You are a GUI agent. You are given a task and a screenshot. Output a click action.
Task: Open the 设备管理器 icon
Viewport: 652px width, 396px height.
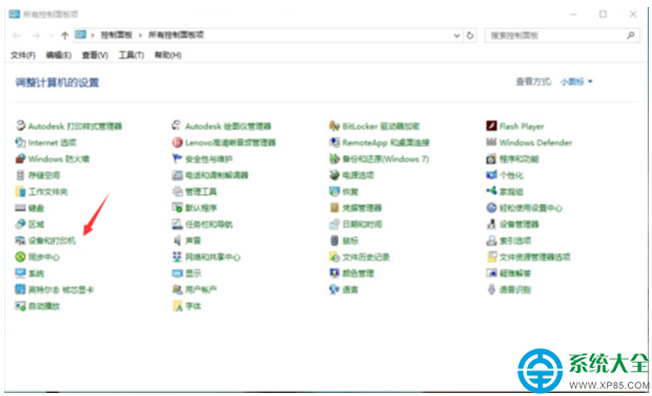491,224
